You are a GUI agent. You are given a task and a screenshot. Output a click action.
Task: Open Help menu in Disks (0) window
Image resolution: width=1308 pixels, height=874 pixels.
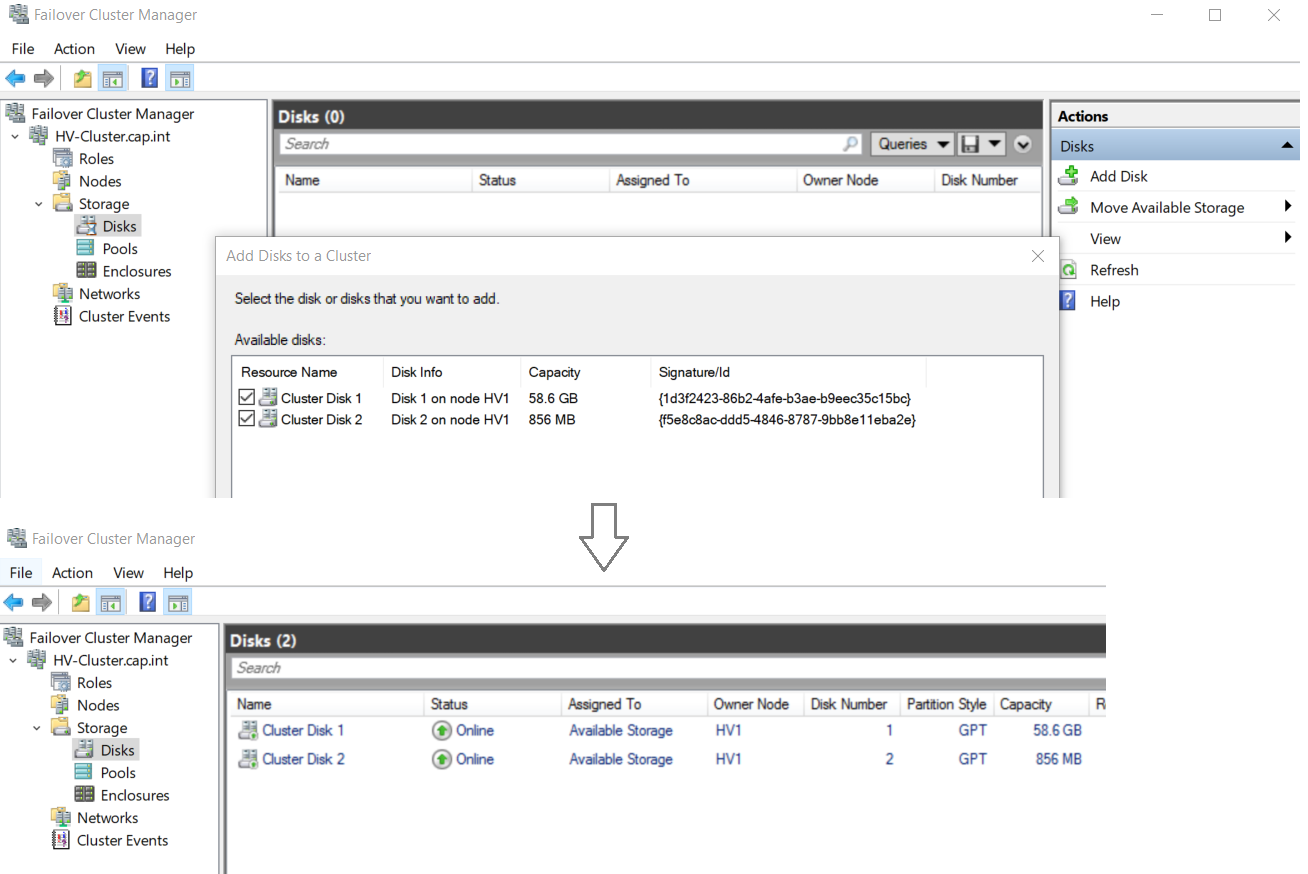click(180, 49)
